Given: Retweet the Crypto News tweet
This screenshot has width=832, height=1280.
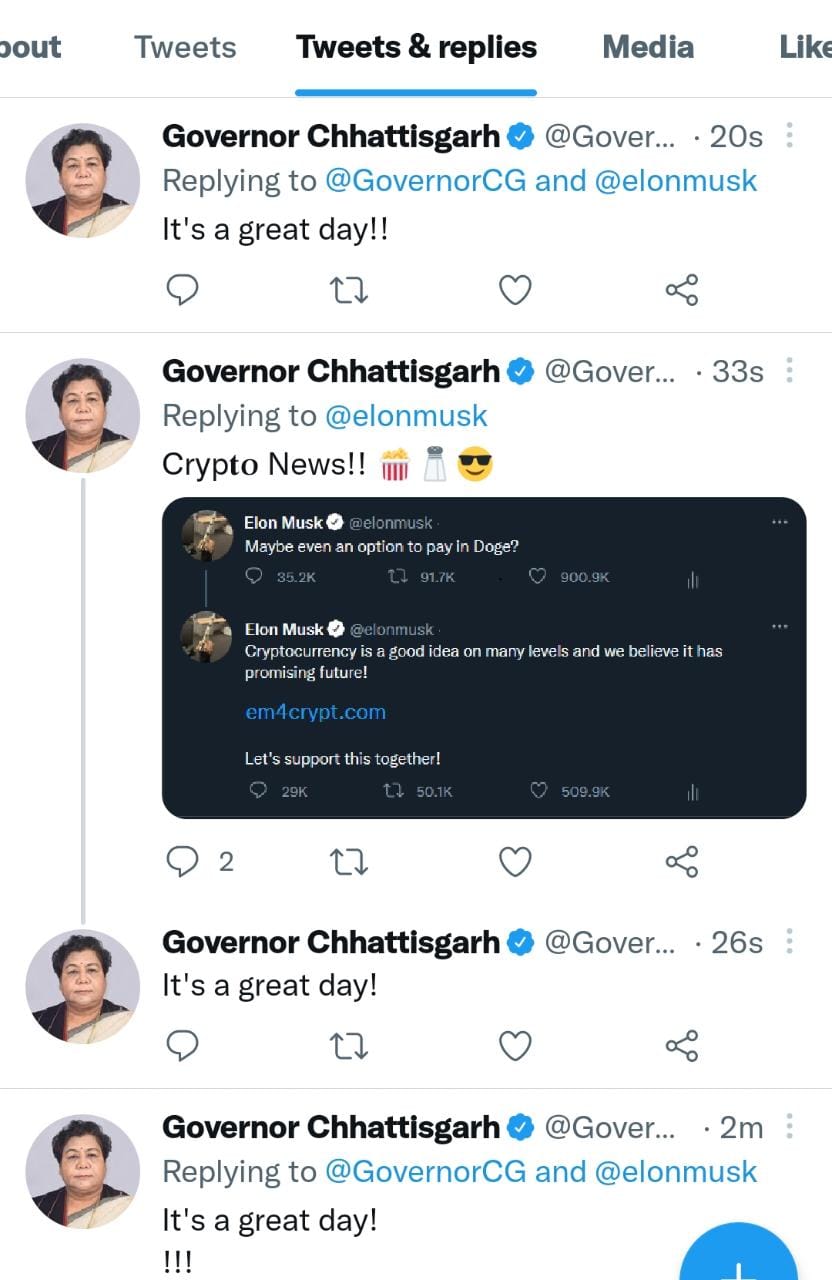Looking at the screenshot, I should click(348, 861).
